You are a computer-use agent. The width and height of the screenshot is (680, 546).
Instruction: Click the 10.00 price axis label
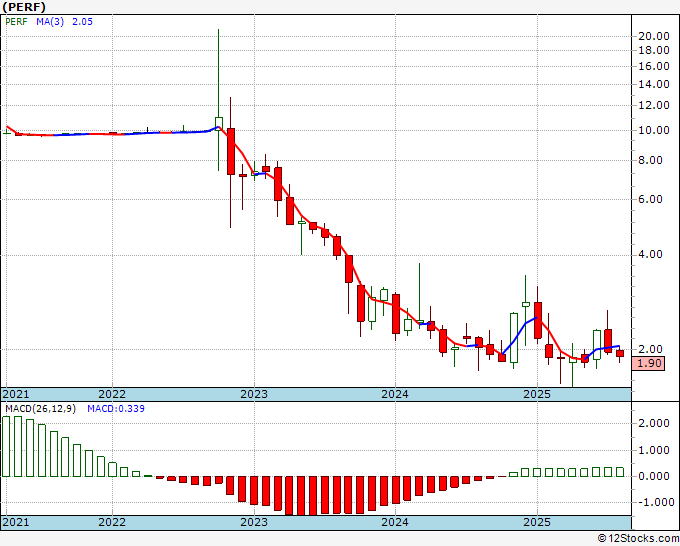[654, 131]
